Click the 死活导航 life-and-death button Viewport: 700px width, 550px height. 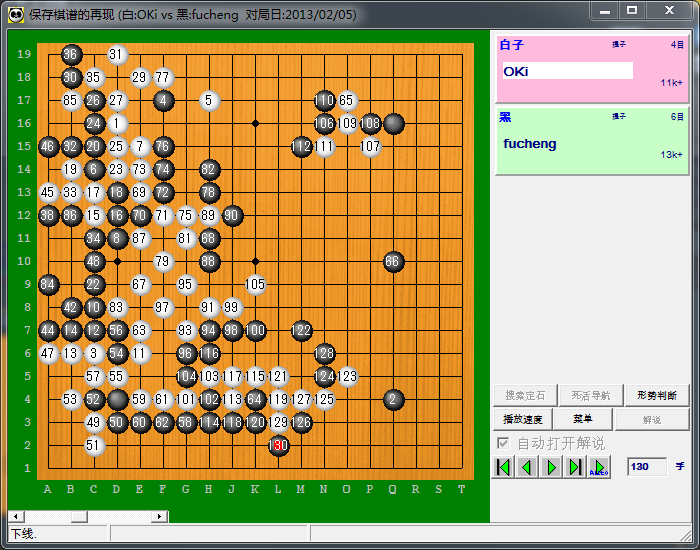[x=591, y=396]
